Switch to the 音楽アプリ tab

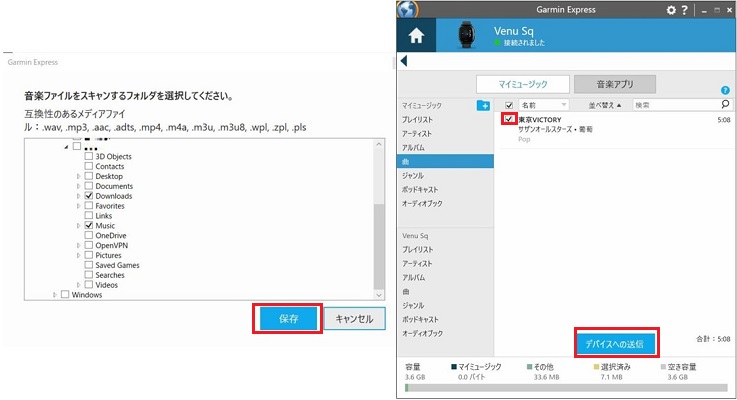click(615, 84)
